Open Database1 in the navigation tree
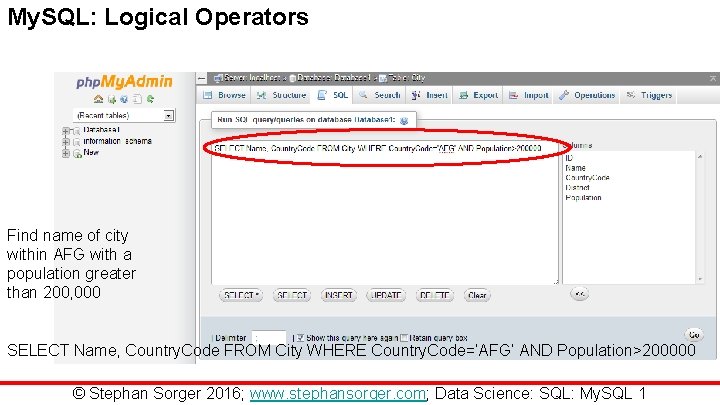 click(101, 130)
